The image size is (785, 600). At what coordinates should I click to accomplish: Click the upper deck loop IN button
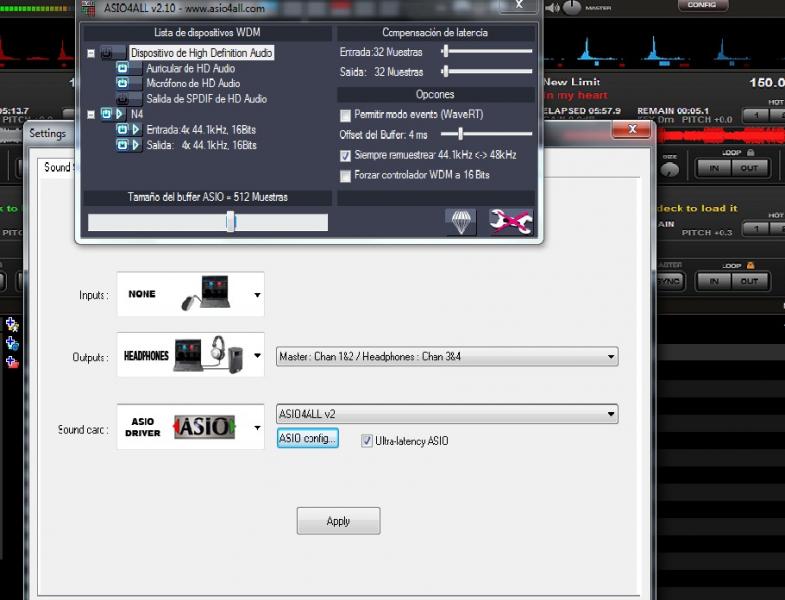714,168
